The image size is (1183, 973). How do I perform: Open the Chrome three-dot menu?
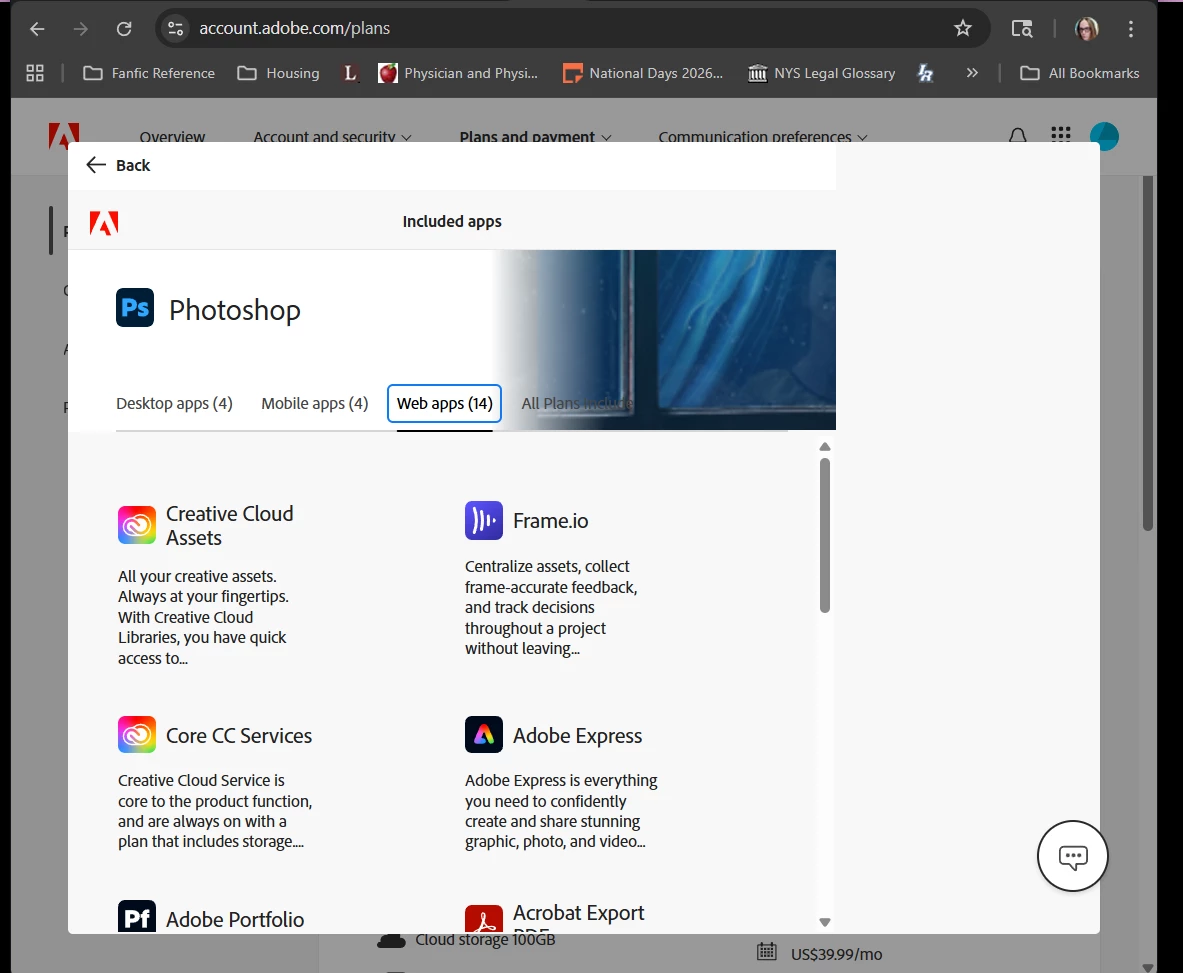pos(1130,29)
